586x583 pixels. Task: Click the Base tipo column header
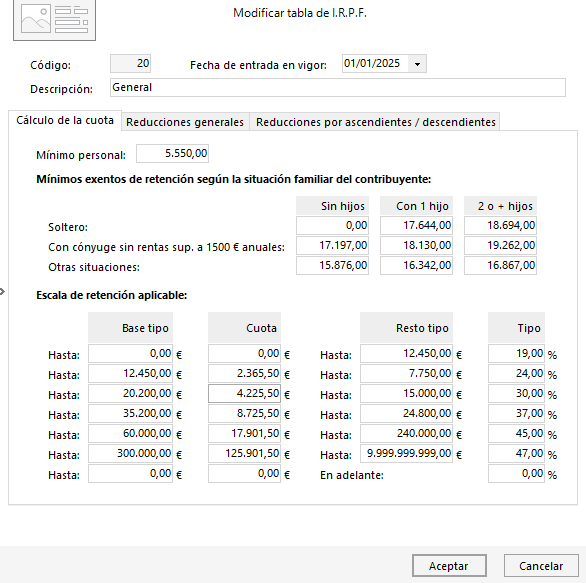coord(130,328)
